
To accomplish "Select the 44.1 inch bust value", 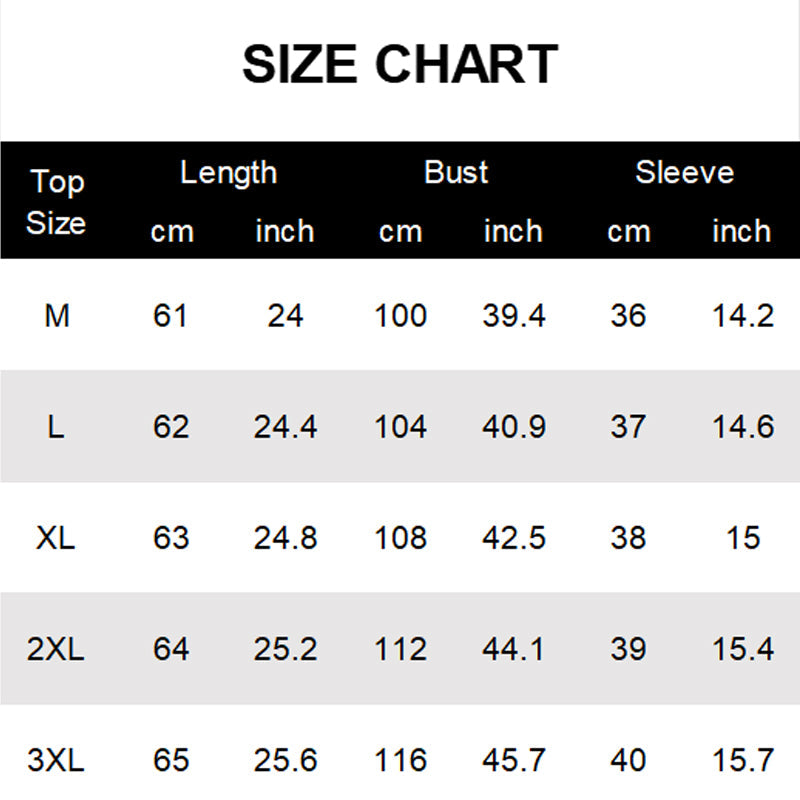I will coord(514,650).
